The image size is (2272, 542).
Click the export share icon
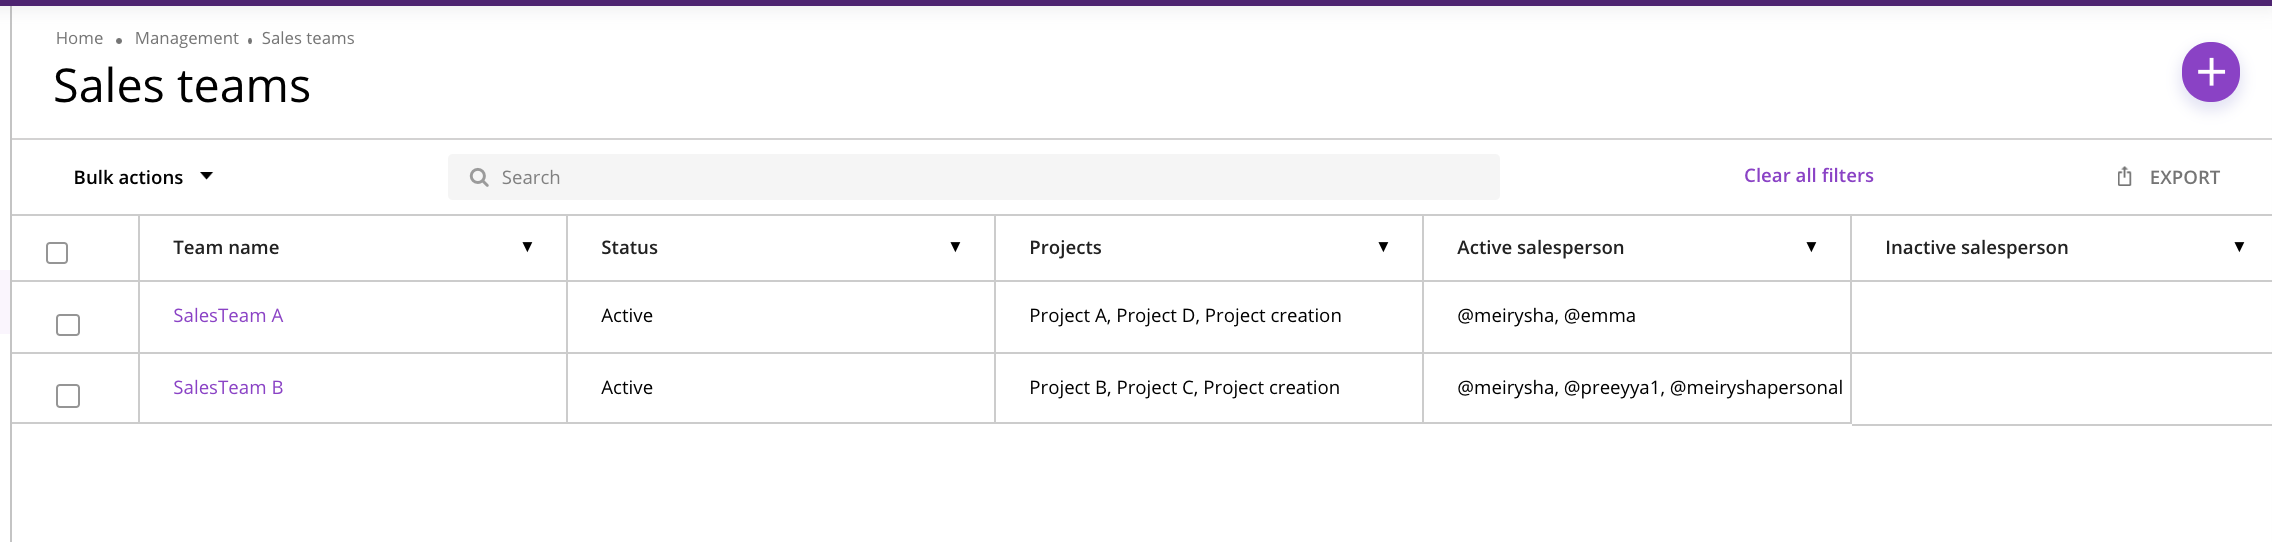pos(2124,177)
